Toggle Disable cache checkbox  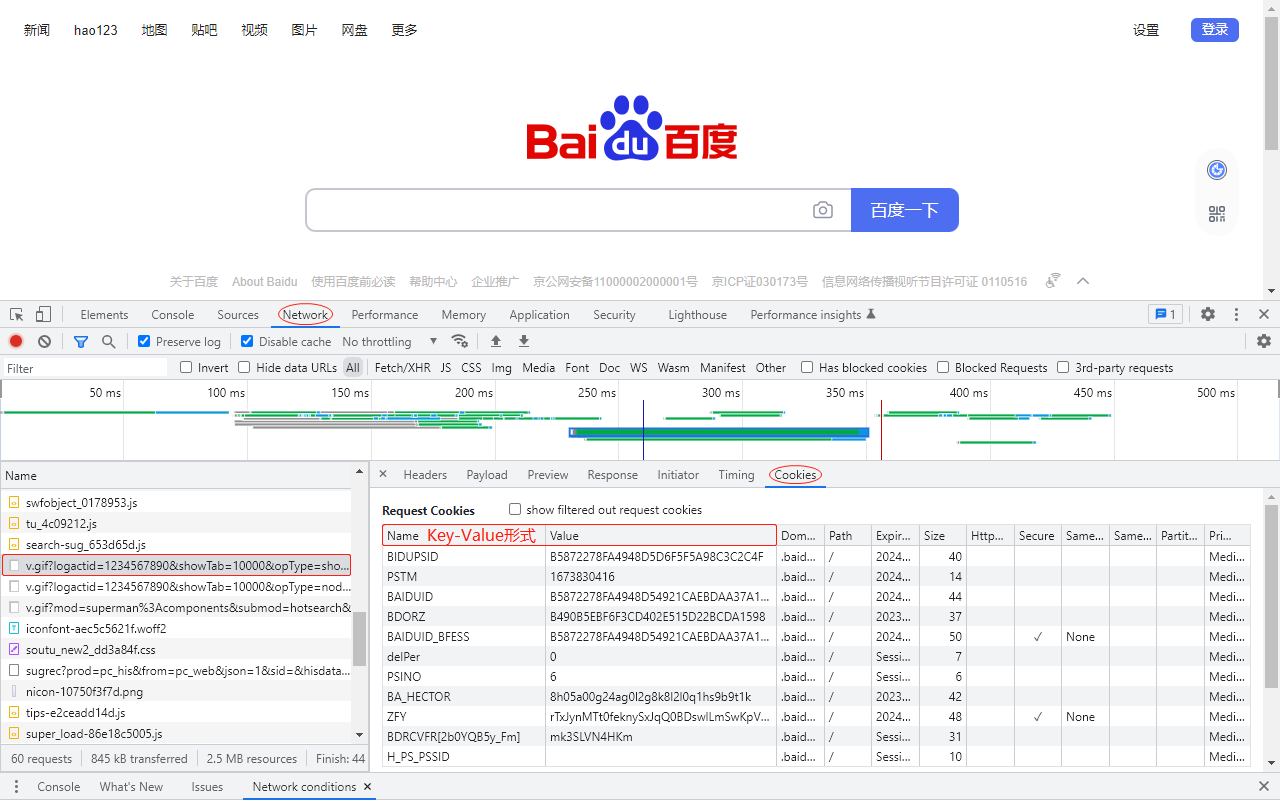(247, 341)
